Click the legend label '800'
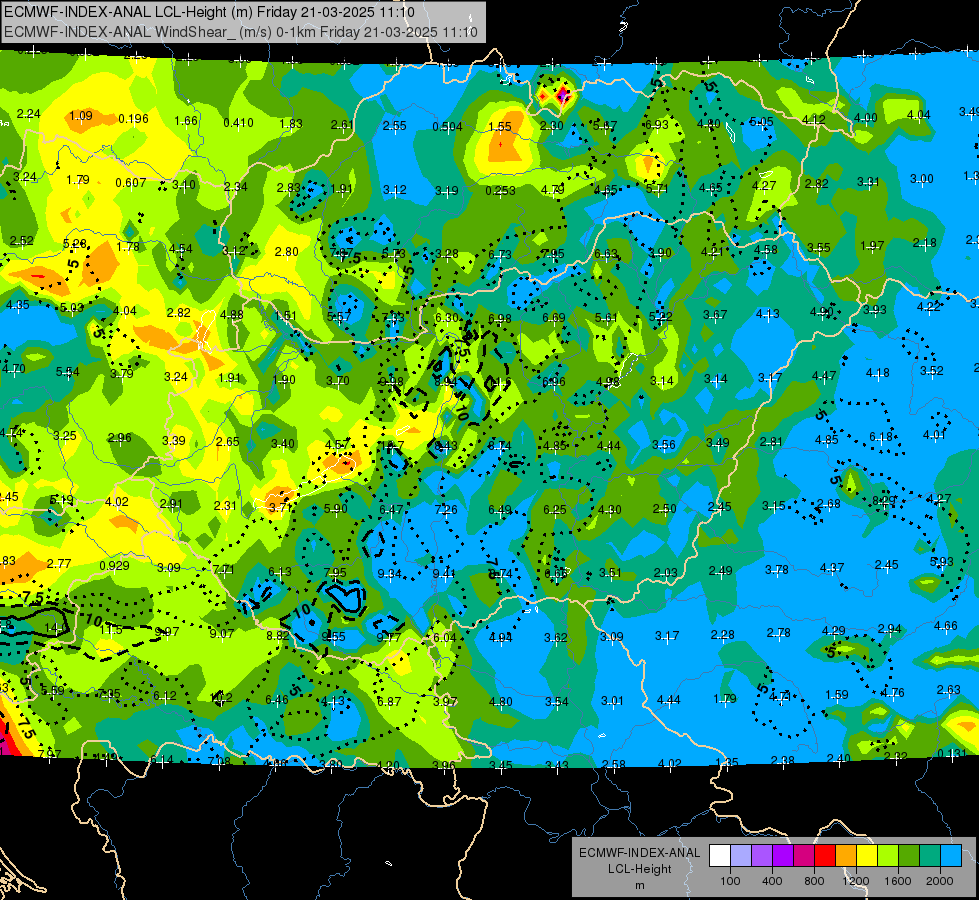The height and width of the screenshot is (900, 979). pos(814,881)
